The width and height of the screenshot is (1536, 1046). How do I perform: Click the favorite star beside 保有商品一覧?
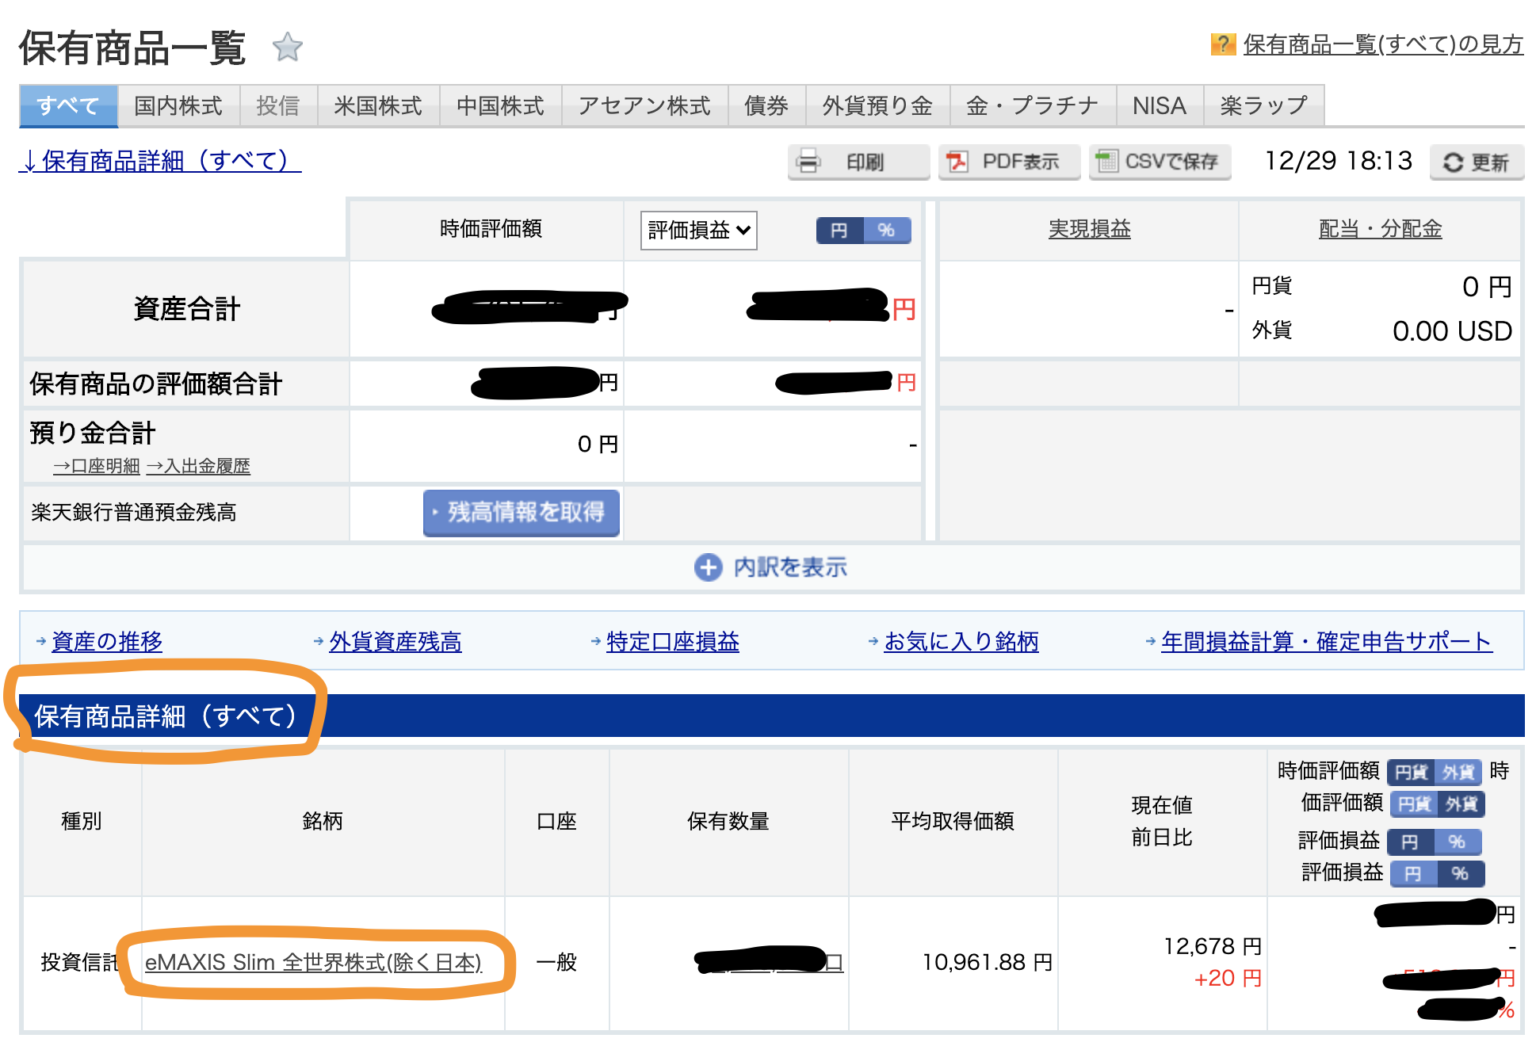click(x=287, y=47)
